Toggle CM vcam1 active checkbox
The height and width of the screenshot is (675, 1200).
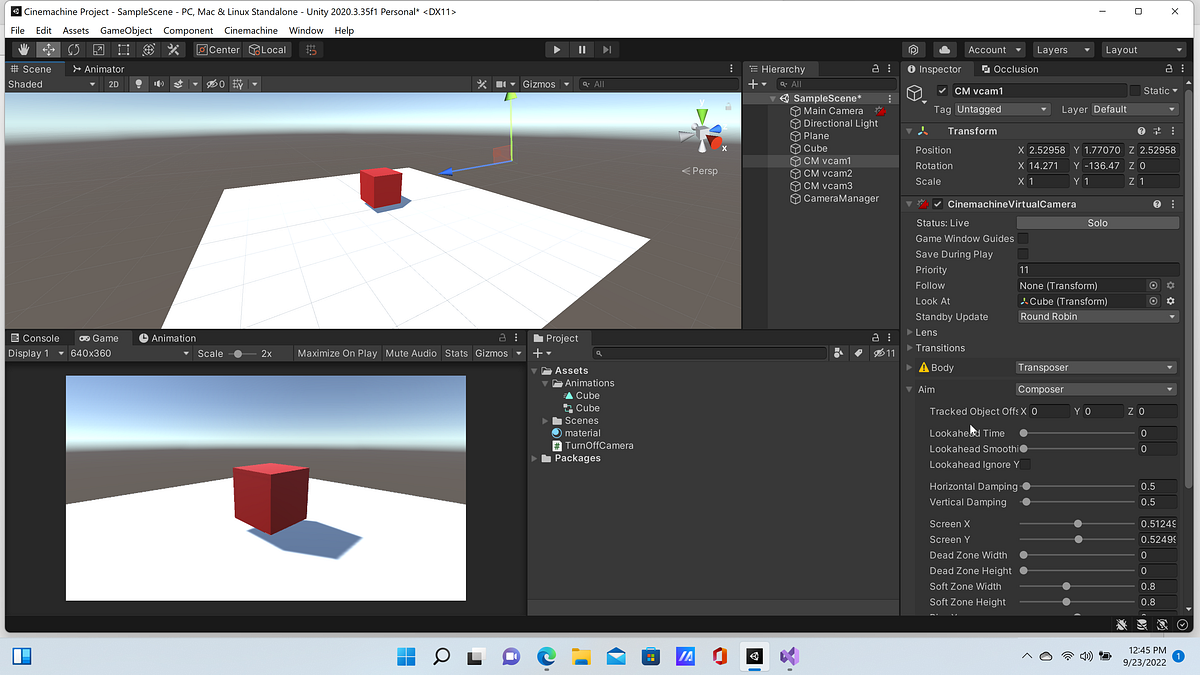942,91
